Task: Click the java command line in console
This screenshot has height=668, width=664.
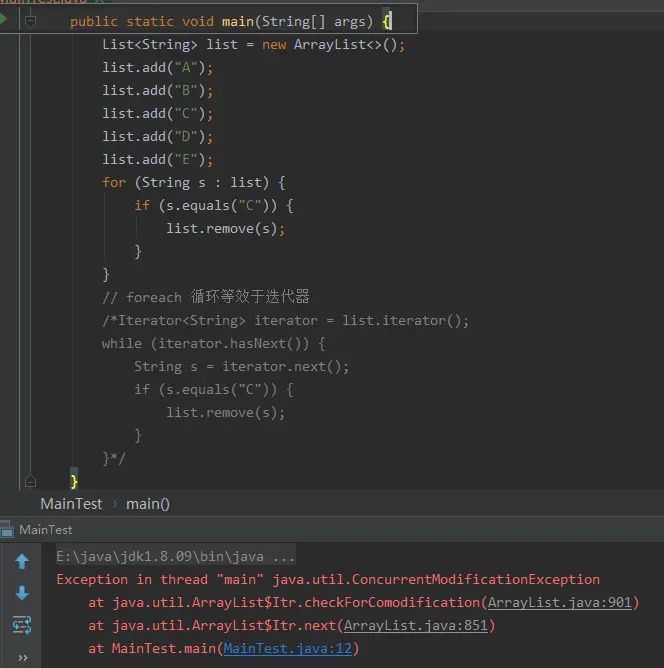Action: [175, 556]
